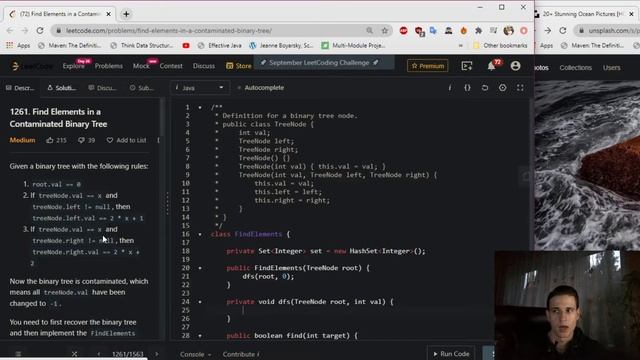
Task: Open the LeetCode notifications bell
Action: pyautogui.click(x=491, y=66)
